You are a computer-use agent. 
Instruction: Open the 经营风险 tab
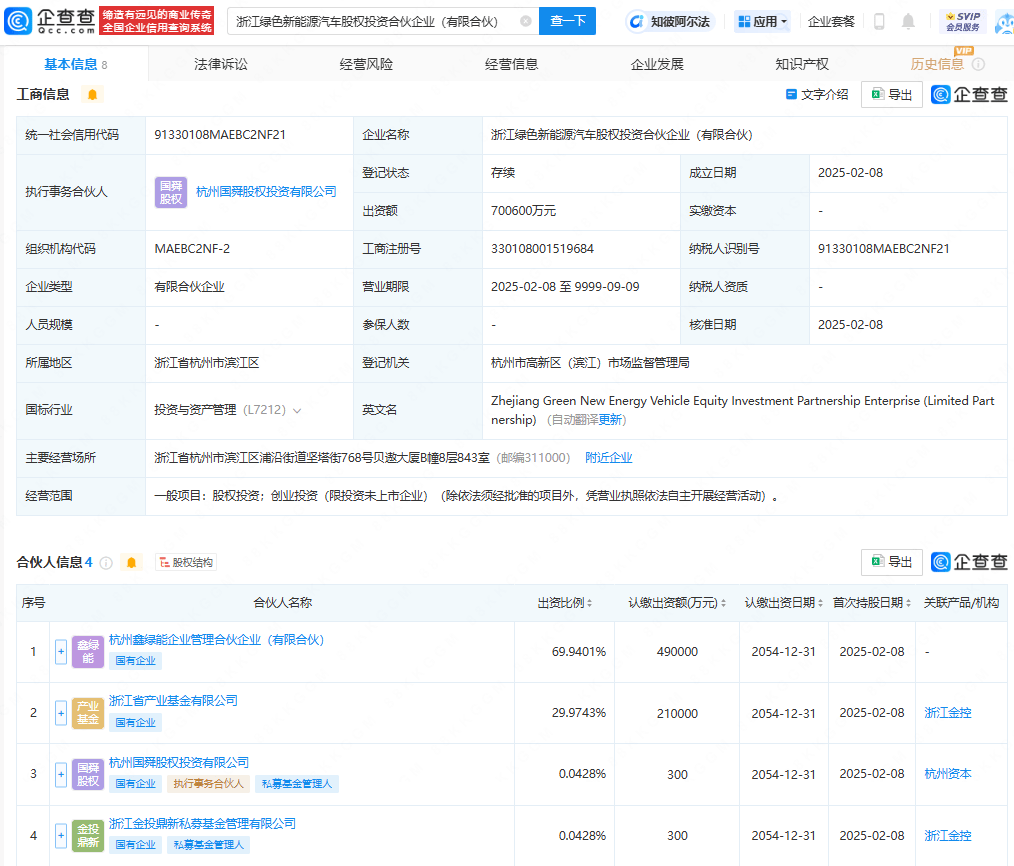point(366,64)
